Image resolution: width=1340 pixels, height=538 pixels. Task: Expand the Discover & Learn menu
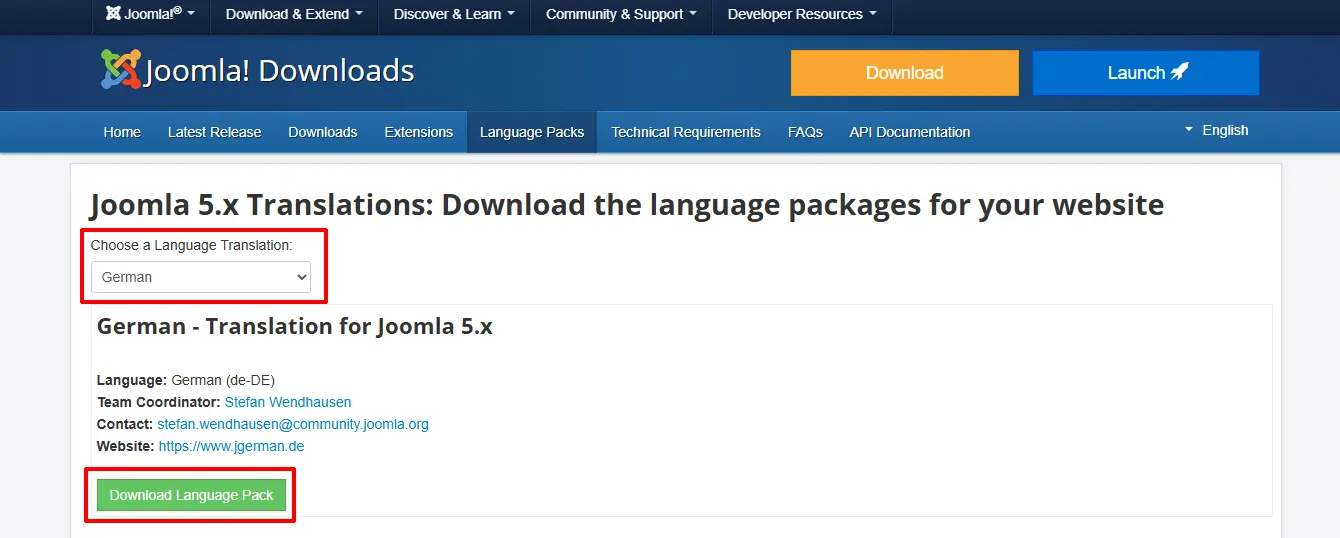coord(454,14)
